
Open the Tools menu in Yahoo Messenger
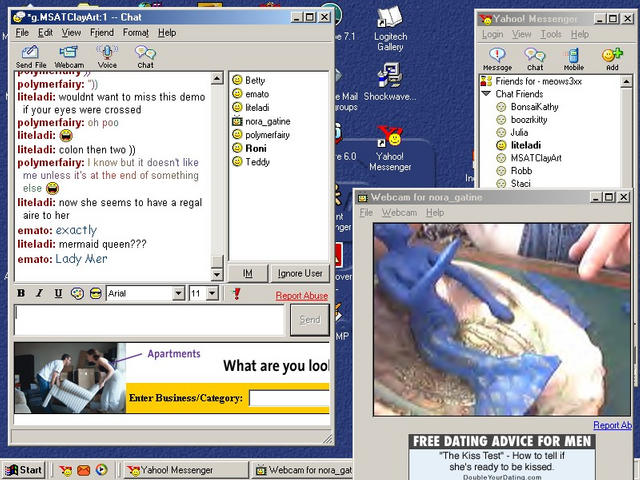pyautogui.click(x=551, y=34)
